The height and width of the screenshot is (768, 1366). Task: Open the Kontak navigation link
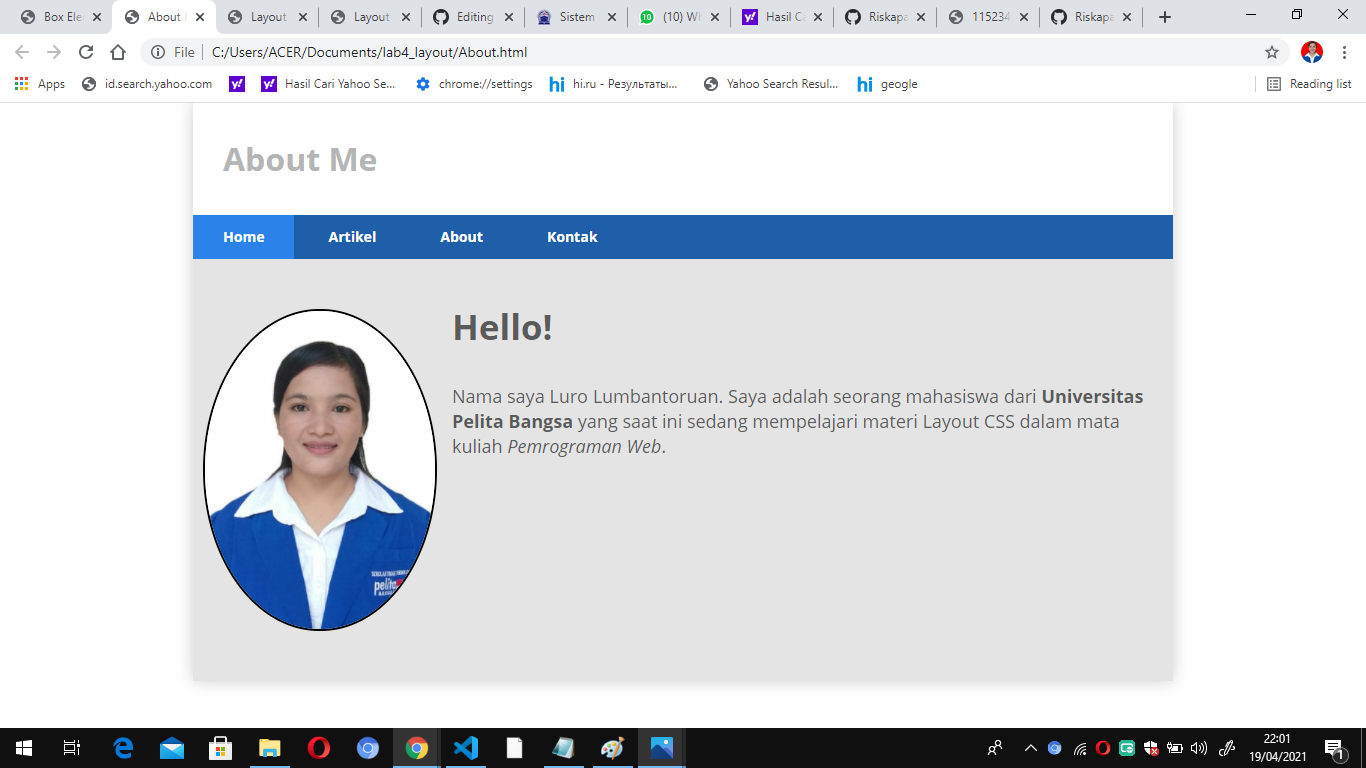pos(571,237)
